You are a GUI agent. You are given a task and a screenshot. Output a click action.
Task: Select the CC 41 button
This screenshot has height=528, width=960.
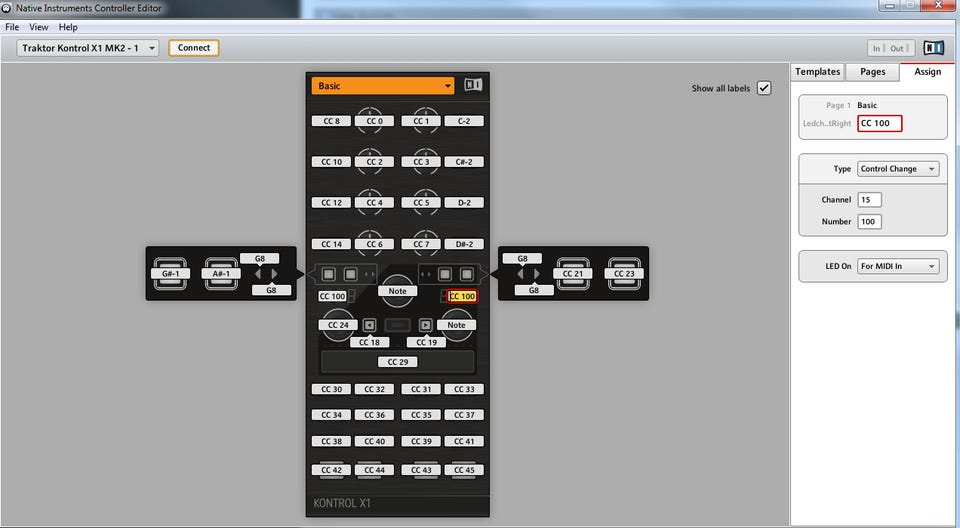point(464,441)
